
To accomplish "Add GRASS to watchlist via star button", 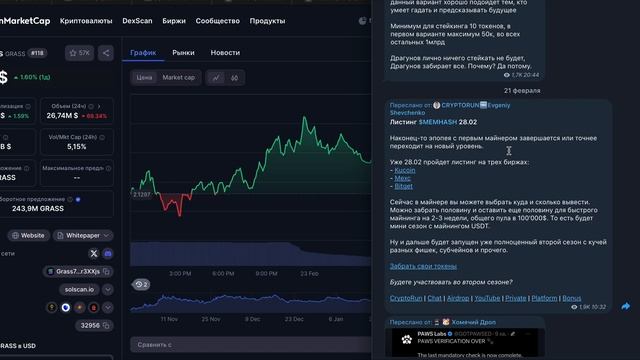I will tap(79, 53).
